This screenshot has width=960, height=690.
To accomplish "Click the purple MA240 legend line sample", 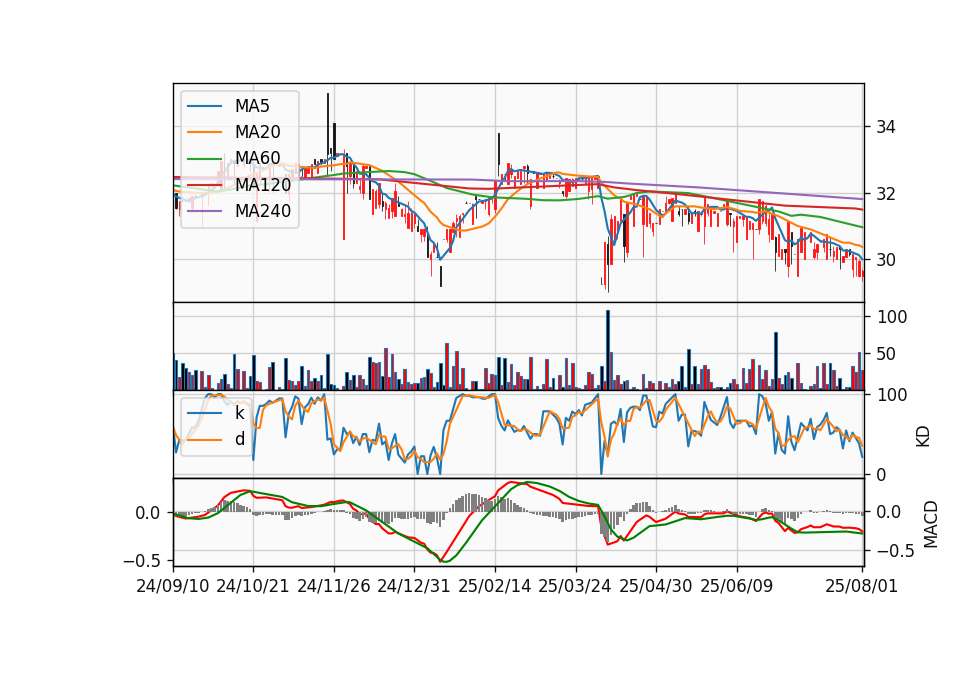I will (204, 211).
